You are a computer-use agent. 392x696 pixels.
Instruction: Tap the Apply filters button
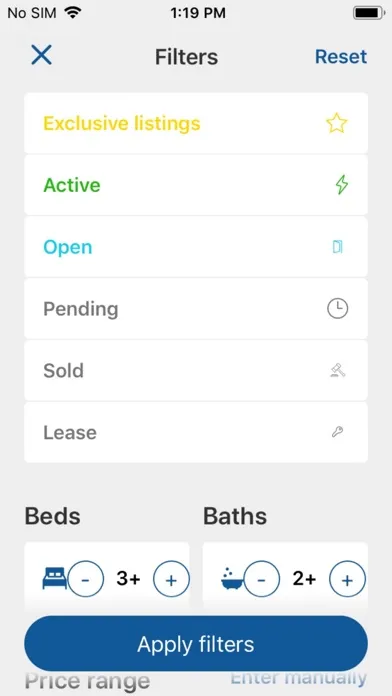tap(196, 644)
